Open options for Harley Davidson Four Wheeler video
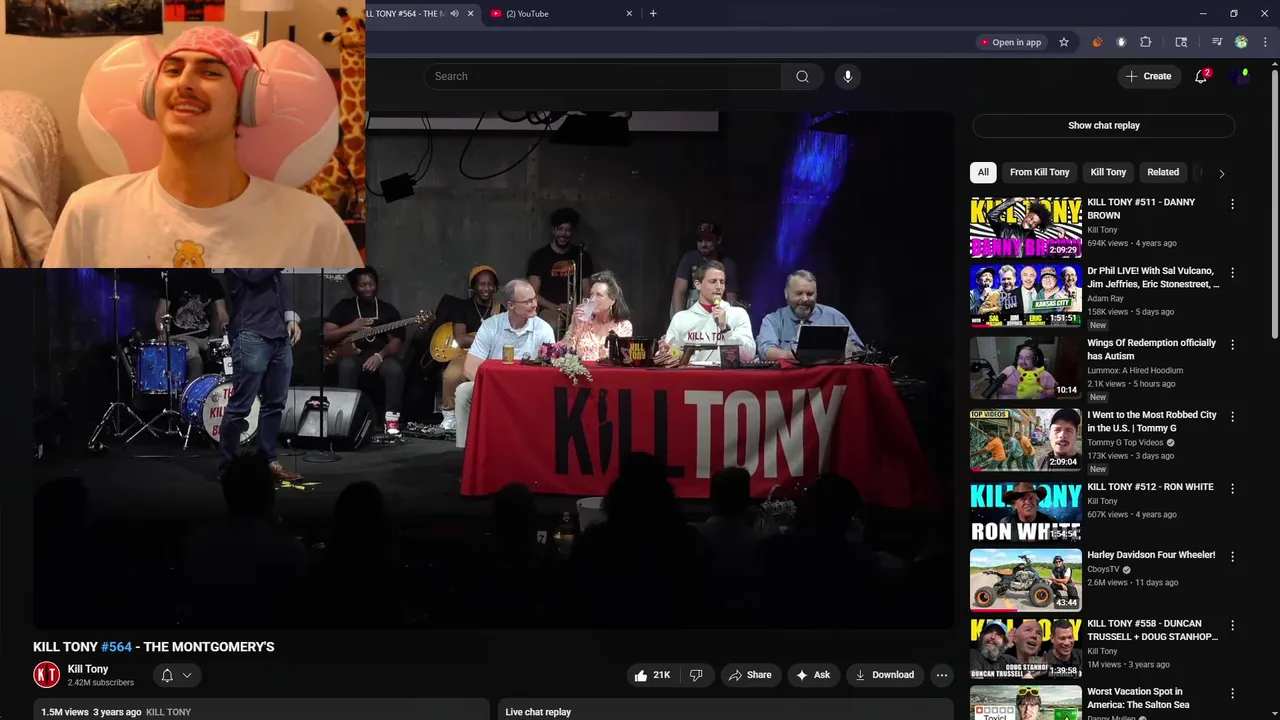The height and width of the screenshot is (720, 1280). (1232, 556)
